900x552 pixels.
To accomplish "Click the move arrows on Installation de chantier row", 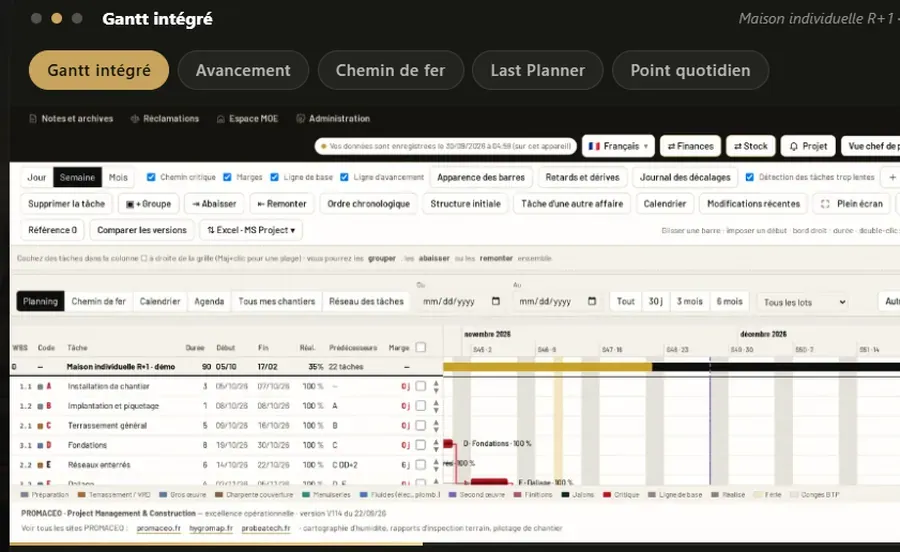I will 436,387.
